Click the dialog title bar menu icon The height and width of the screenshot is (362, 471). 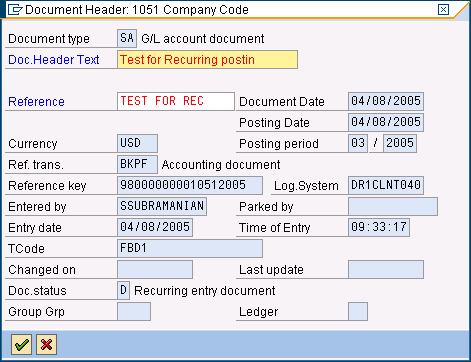(x=15, y=10)
